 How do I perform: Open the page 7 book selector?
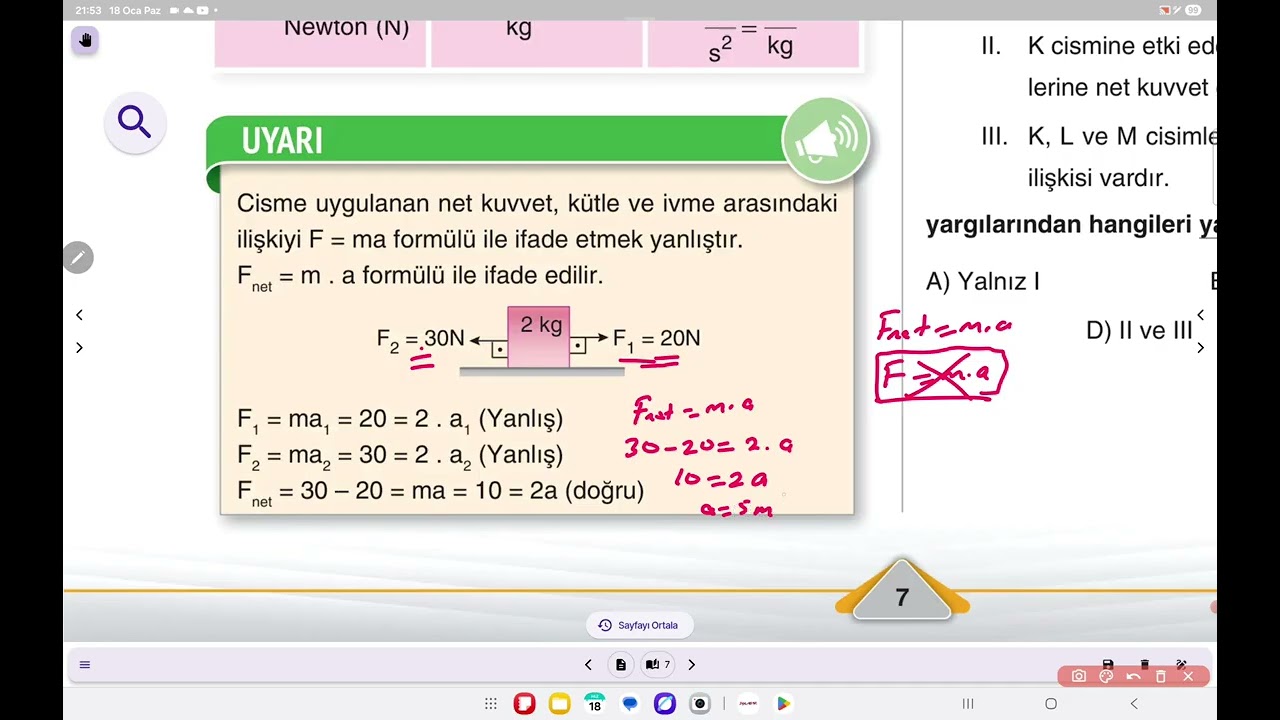click(x=658, y=665)
